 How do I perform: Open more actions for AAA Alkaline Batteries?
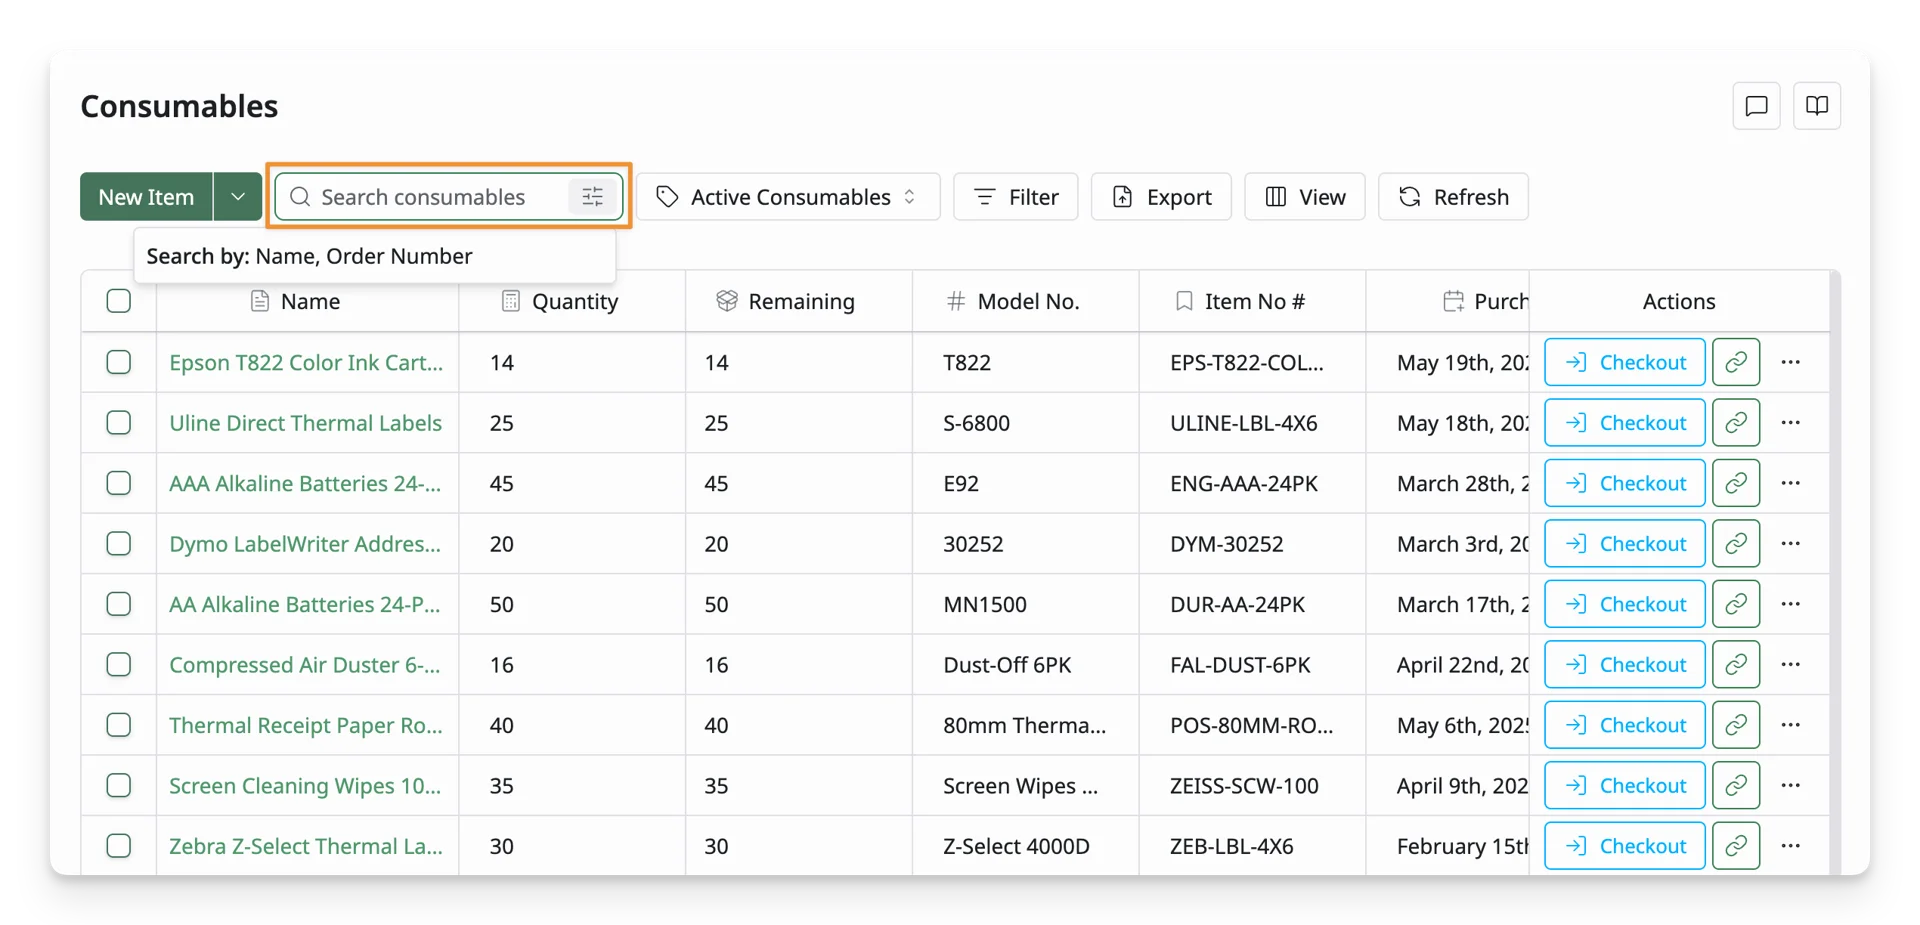(x=1791, y=483)
